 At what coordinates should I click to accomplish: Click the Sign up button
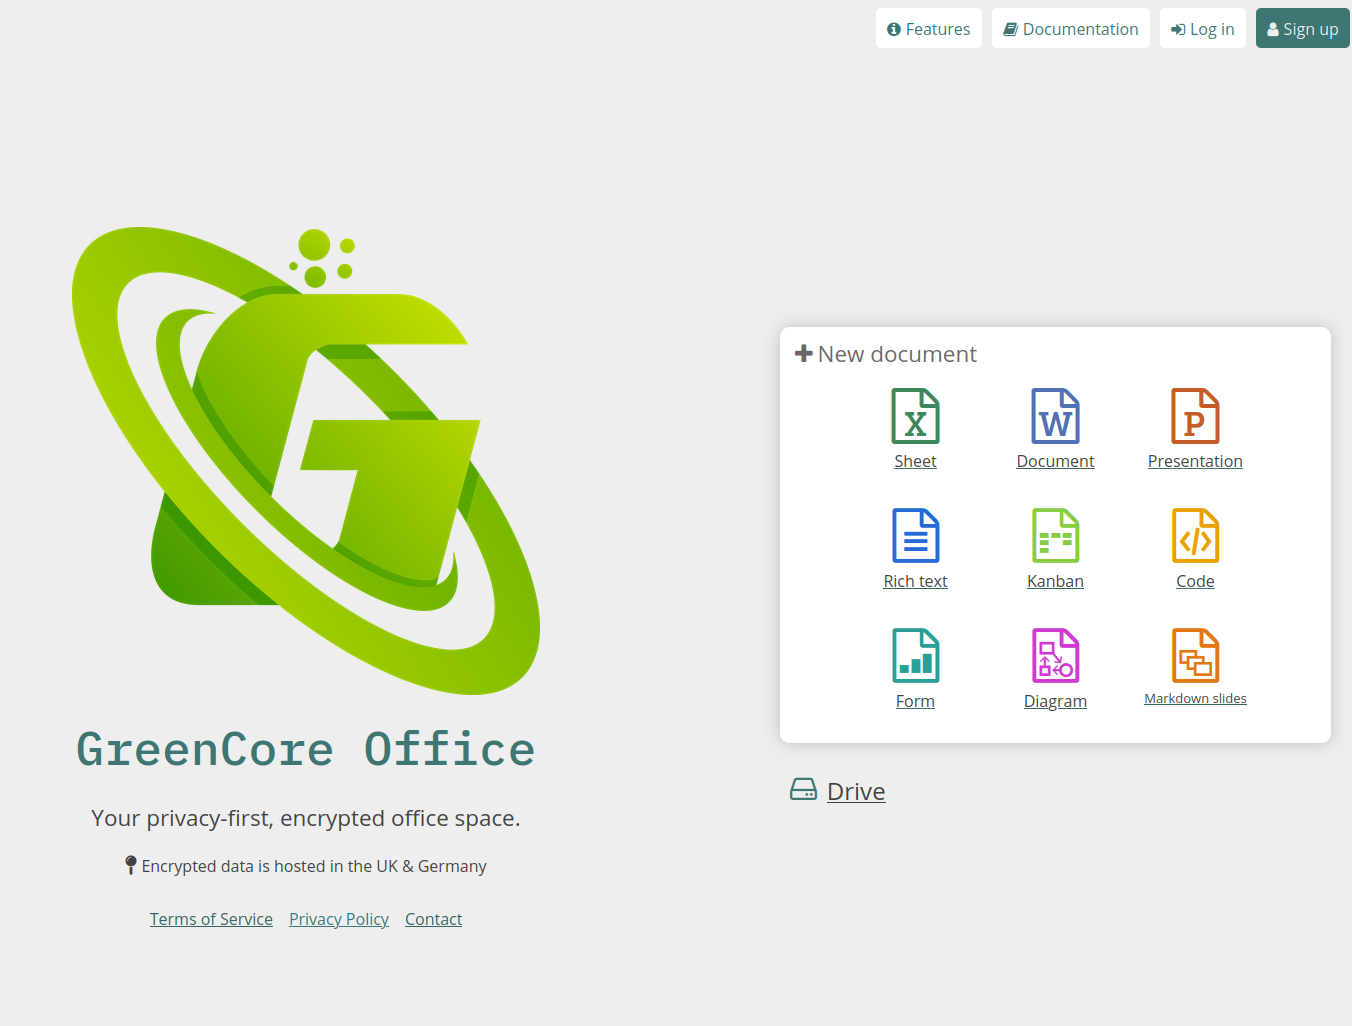[1302, 29]
